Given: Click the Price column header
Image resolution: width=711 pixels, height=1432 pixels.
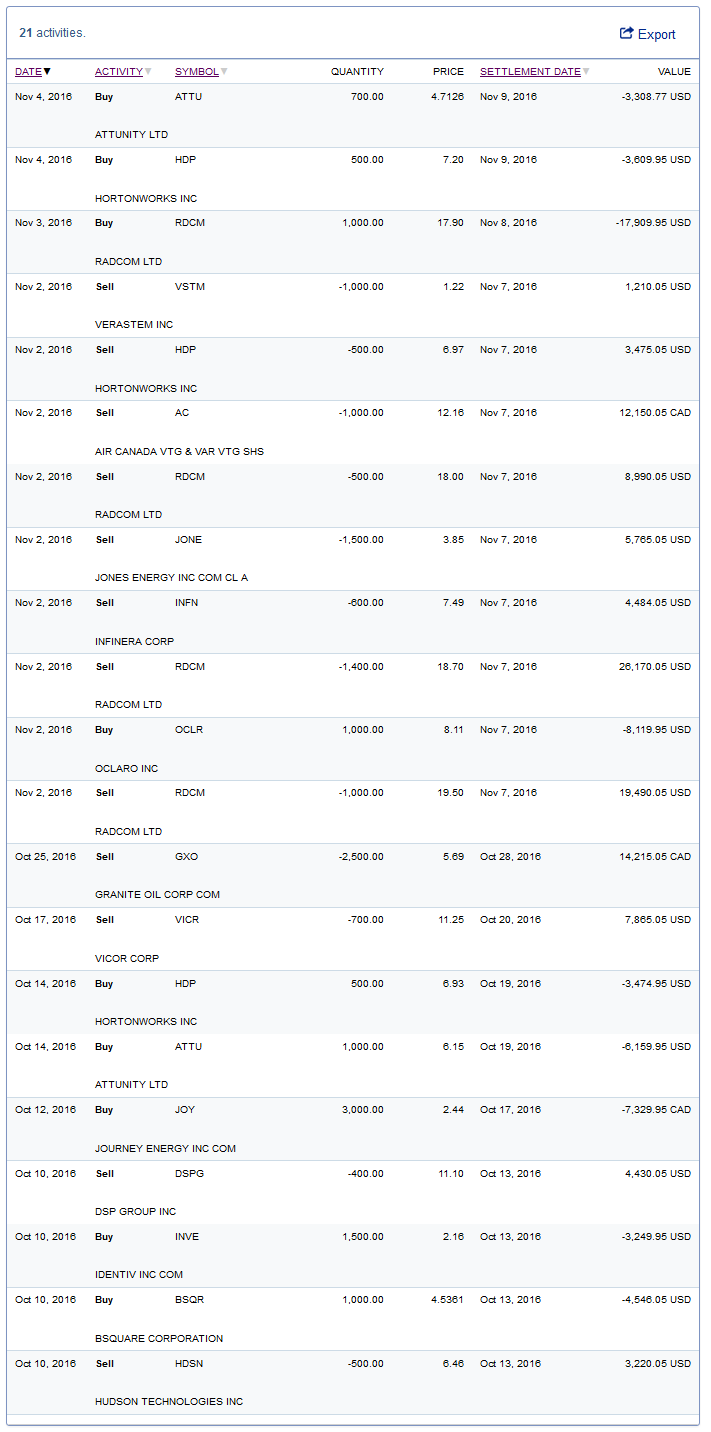Looking at the screenshot, I should (x=448, y=72).
